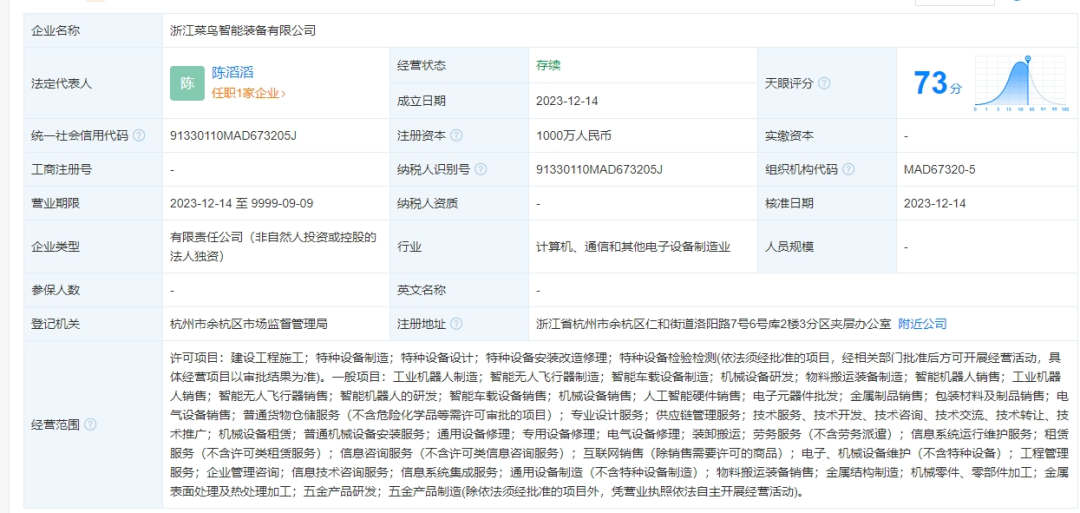This screenshot has height=513, width=1080.
Task: Open the 附近公司 nearby companies link
Action: (x=922, y=324)
